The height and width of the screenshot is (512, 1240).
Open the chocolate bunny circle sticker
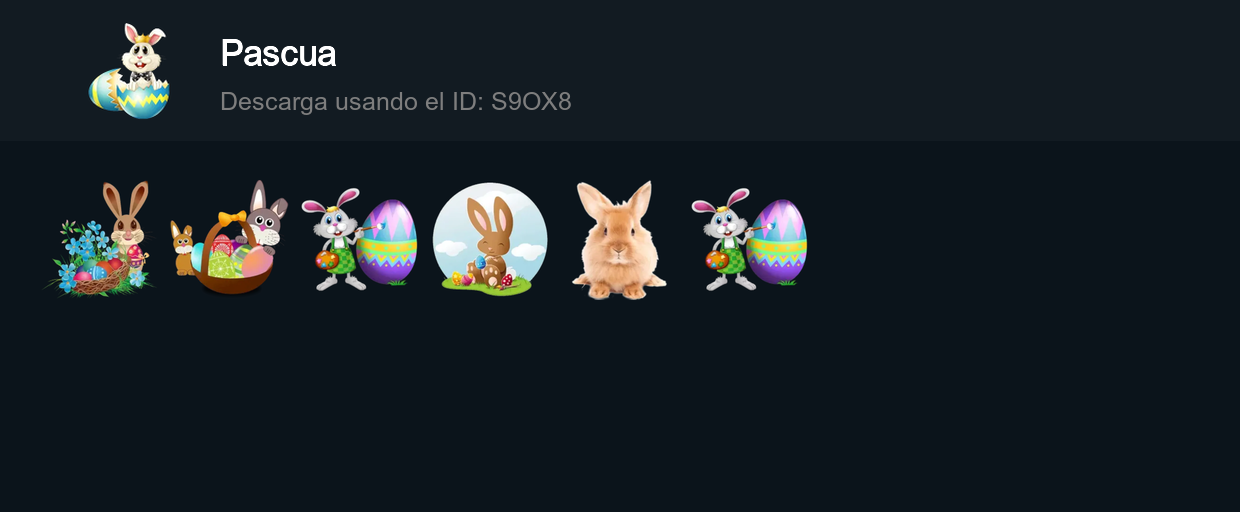click(x=490, y=240)
